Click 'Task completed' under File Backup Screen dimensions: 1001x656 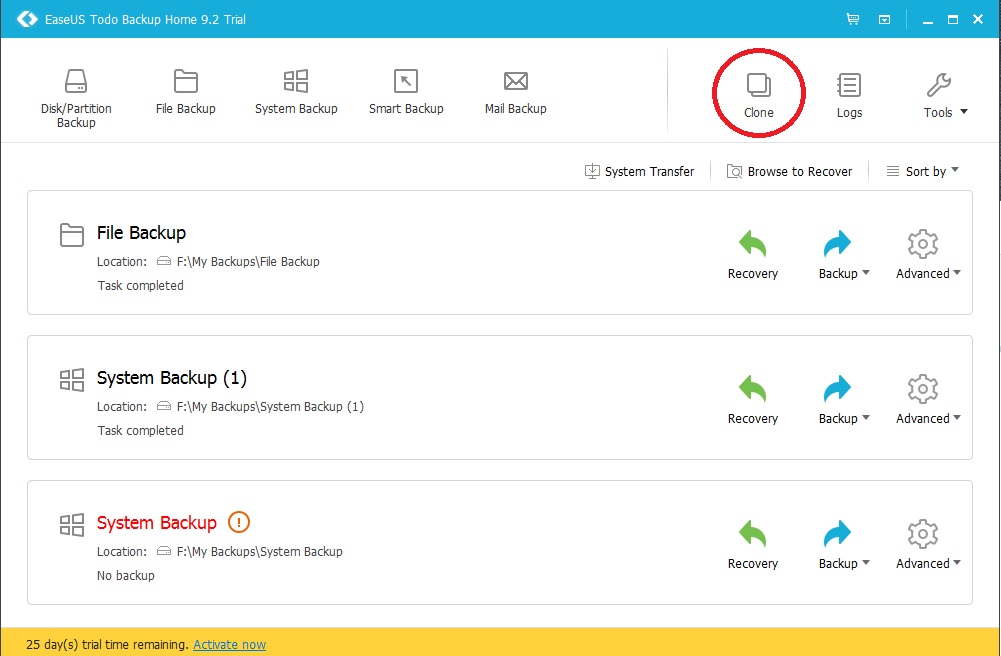click(140, 286)
